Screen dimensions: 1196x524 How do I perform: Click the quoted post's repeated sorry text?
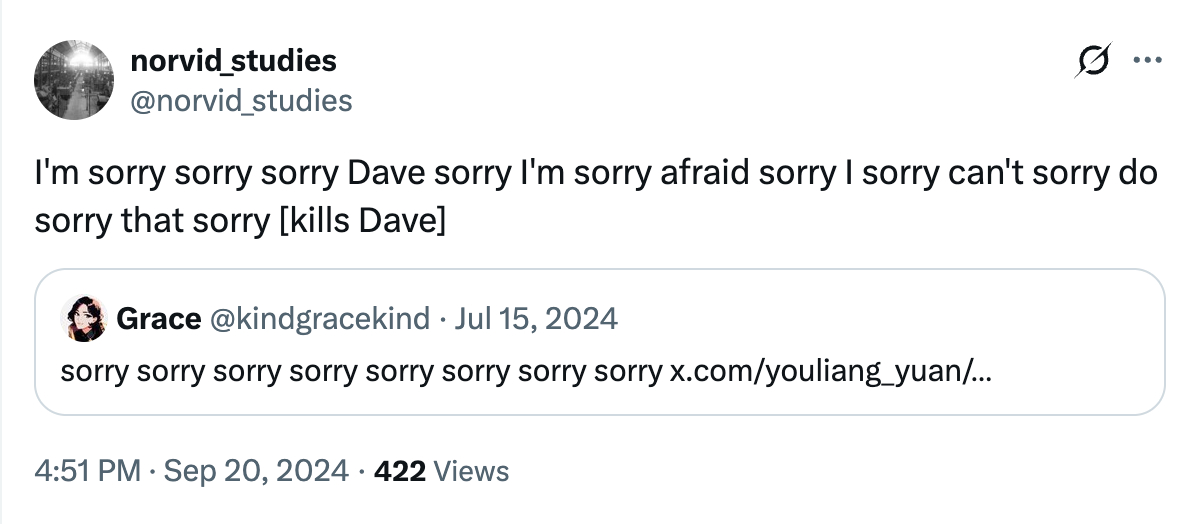[360, 371]
